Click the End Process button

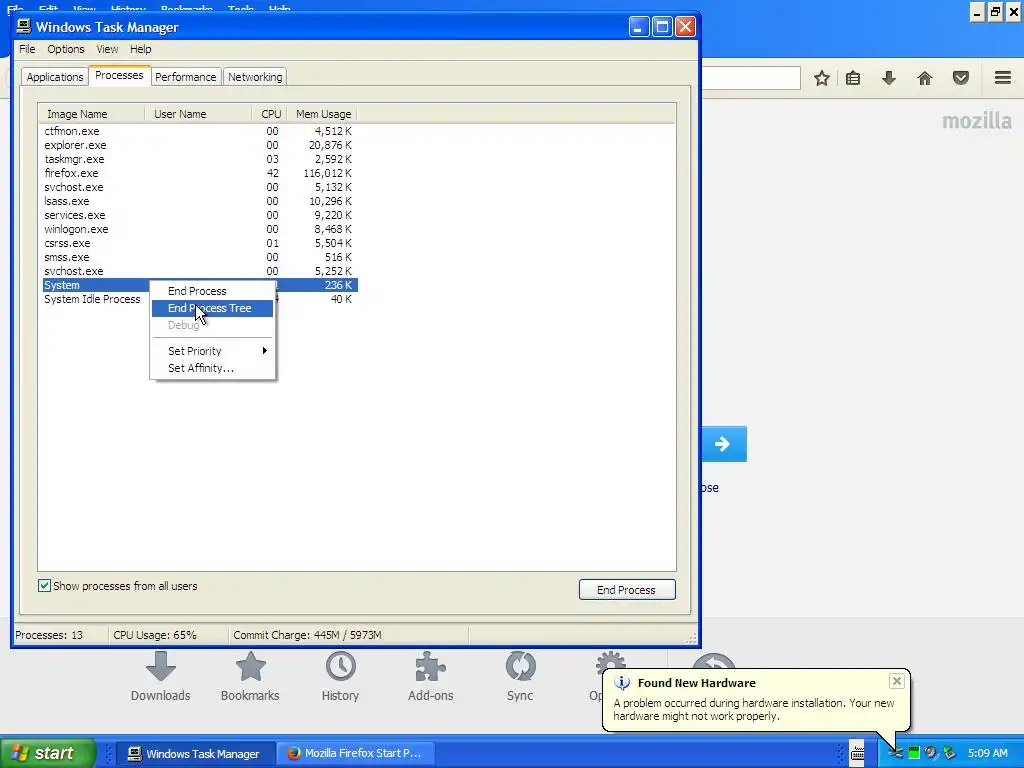pos(627,590)
